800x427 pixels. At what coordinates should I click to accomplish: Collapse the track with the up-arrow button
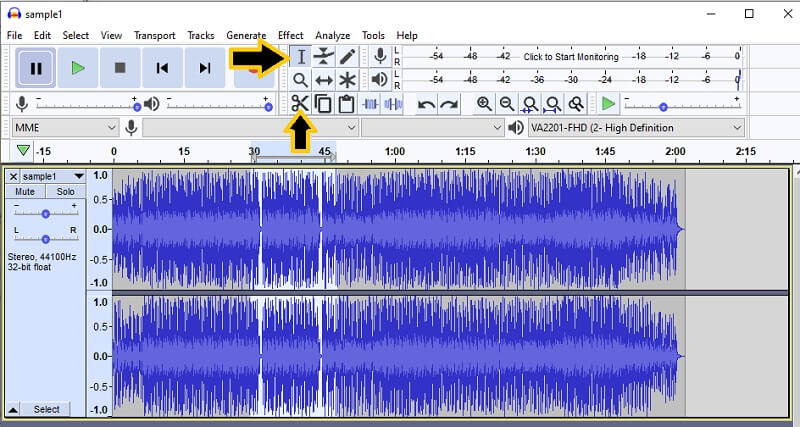[x=13, y=409]
